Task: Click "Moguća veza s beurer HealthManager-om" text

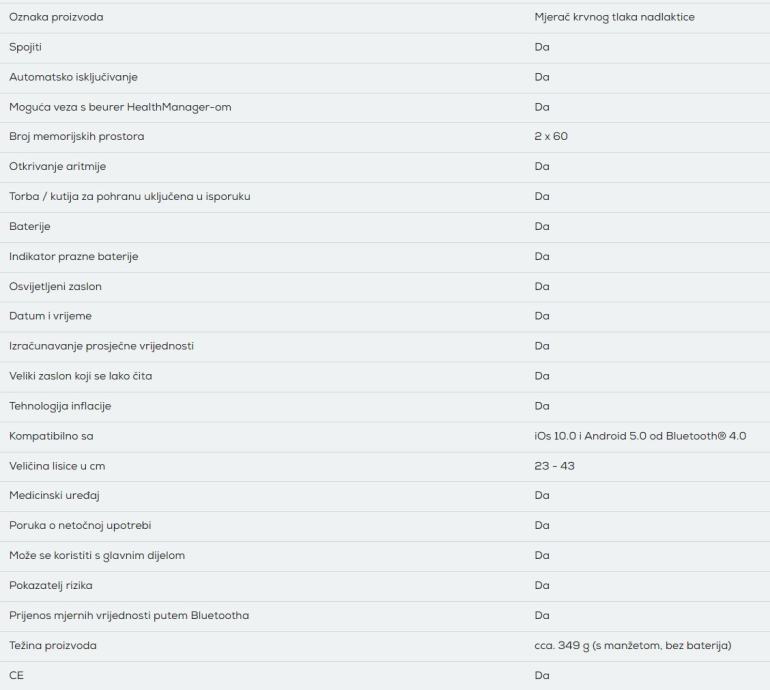Action: coord(120,107)
